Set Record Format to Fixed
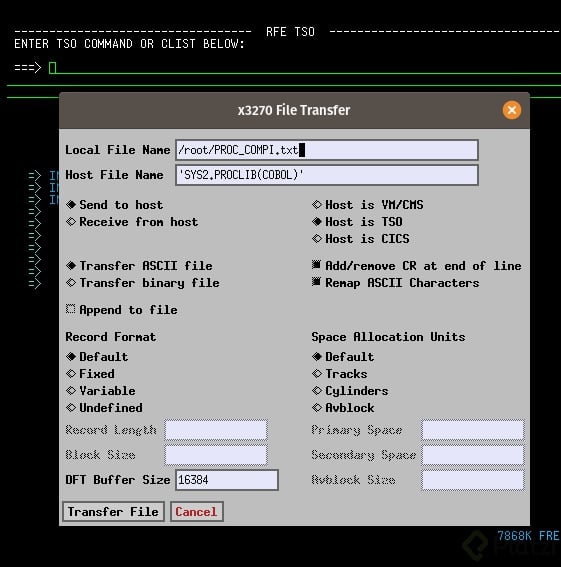This screenshot has width=561, height=567. [x=90, y=374]
